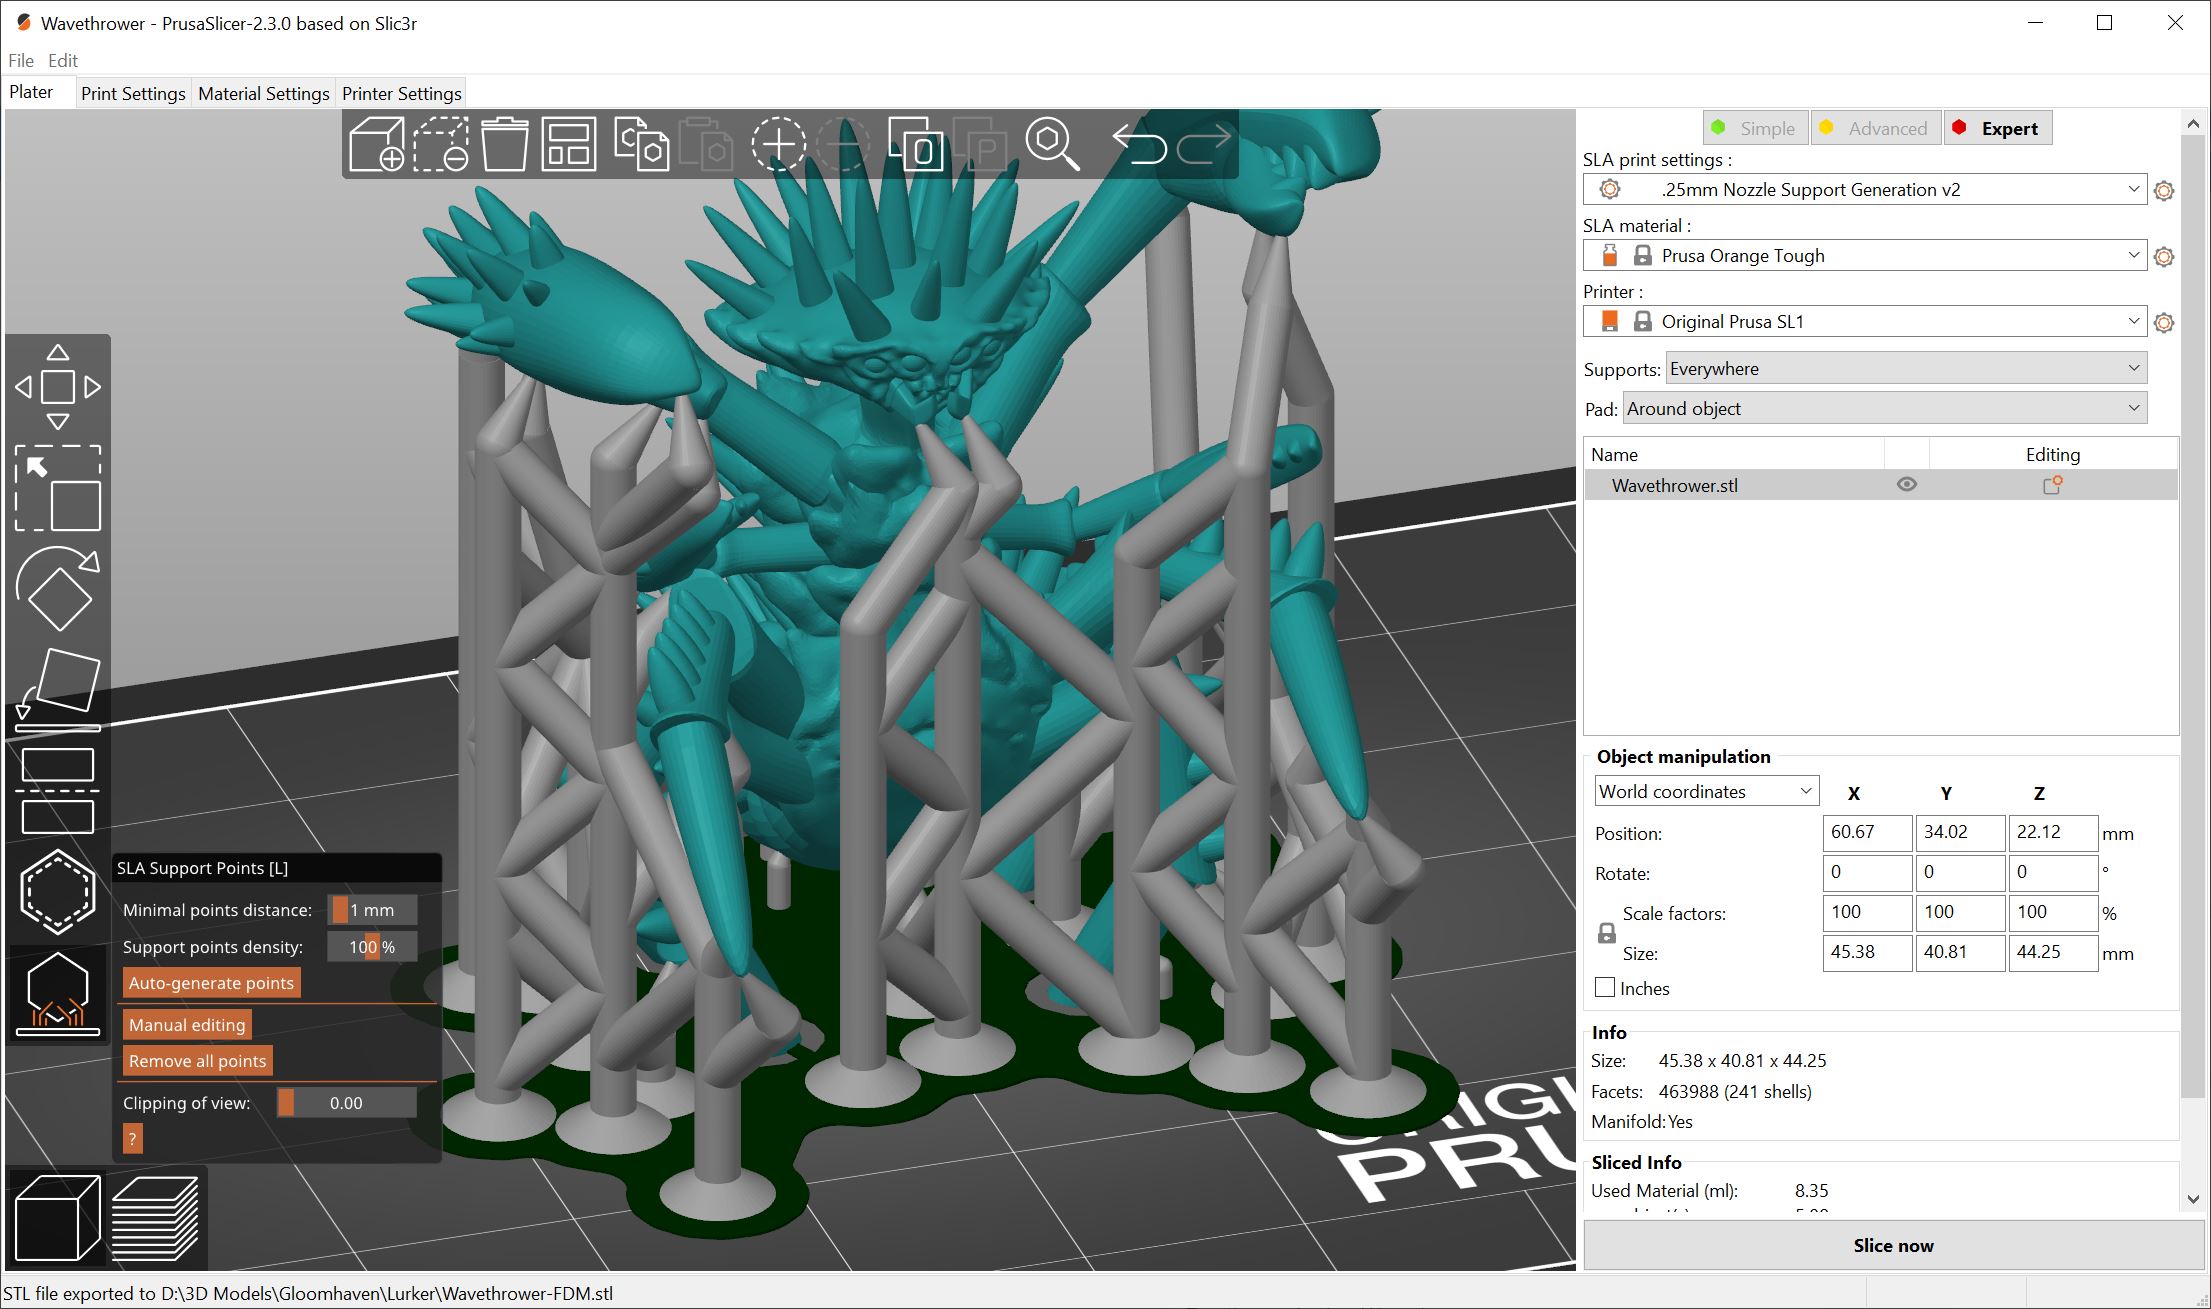Viewport: 2211px width, 1309px height.
Task: Adjust Minimal points distance slider
Action: [372, 910]
